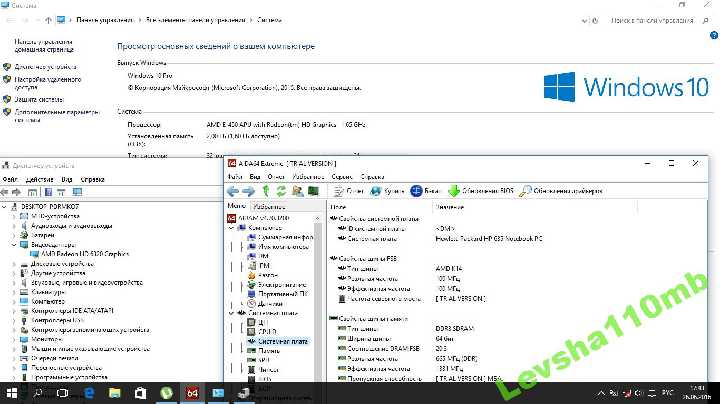
Task: Expand Дисковые устройства in Device Manager
Action: click(14, 264)
